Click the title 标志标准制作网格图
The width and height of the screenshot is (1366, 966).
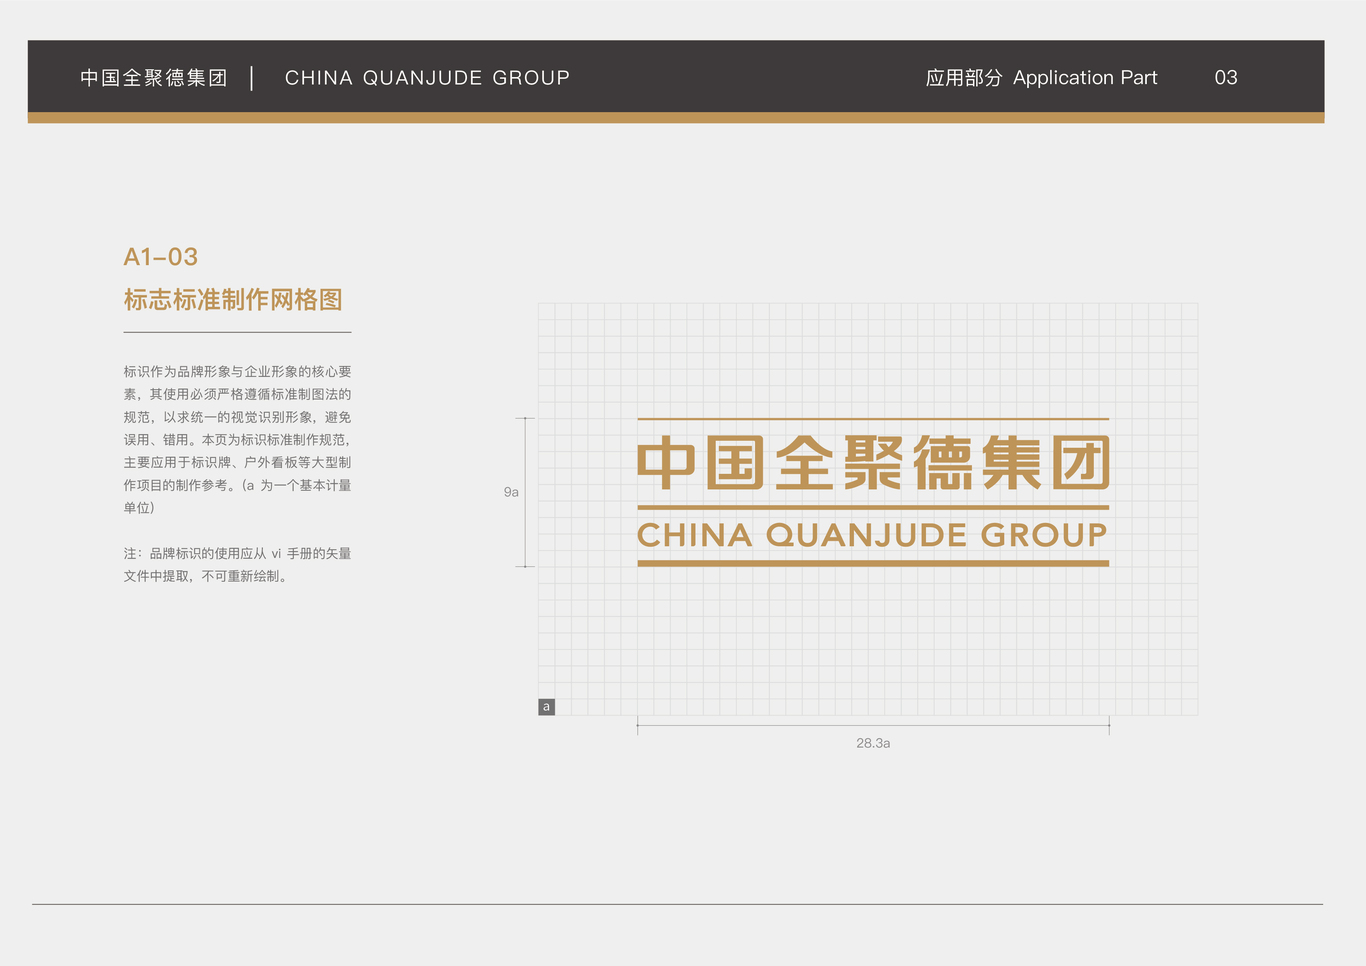(233, 300)
